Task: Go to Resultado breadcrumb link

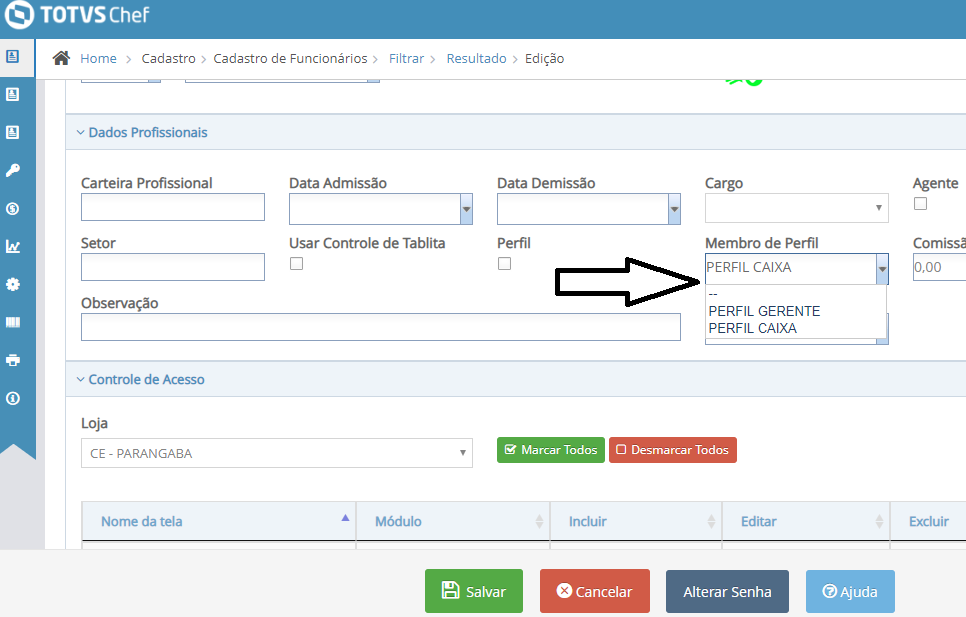Action: [476, 58]
